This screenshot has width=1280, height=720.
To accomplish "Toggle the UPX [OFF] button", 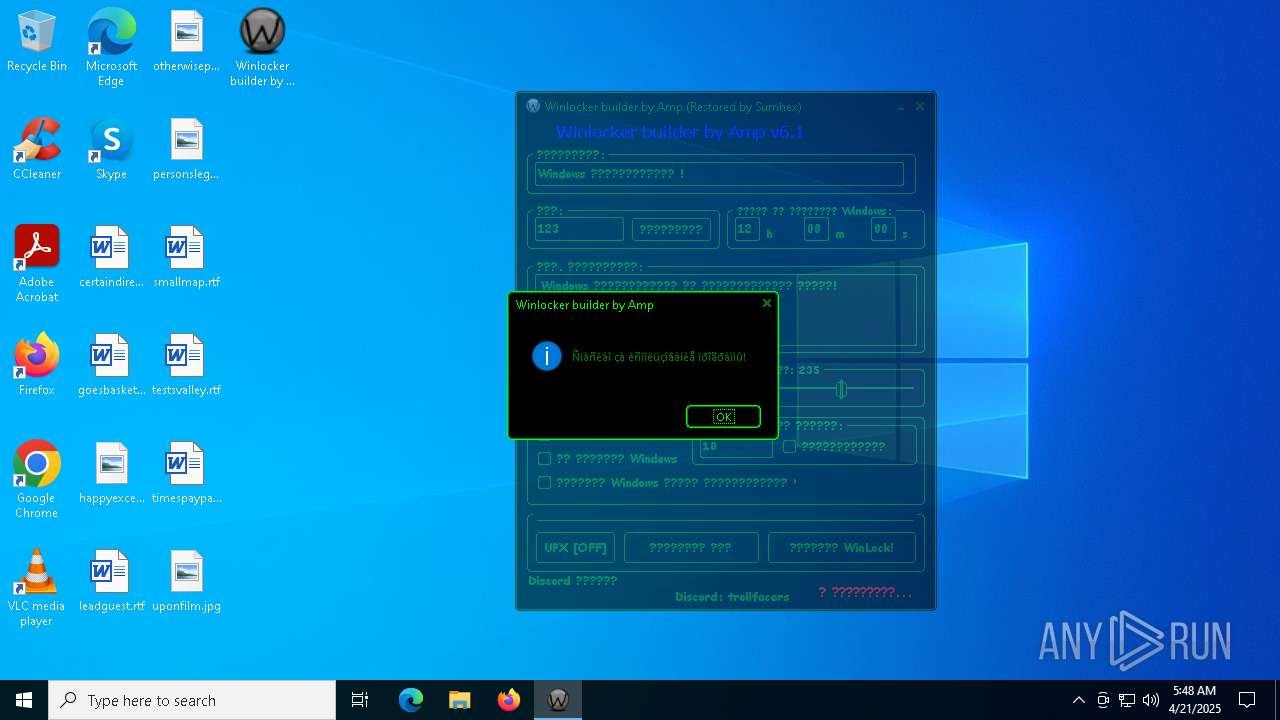I will click(x=575, y=548).
